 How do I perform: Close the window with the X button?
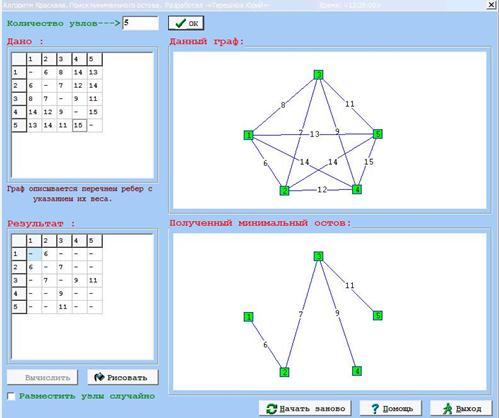pos(491,5)
